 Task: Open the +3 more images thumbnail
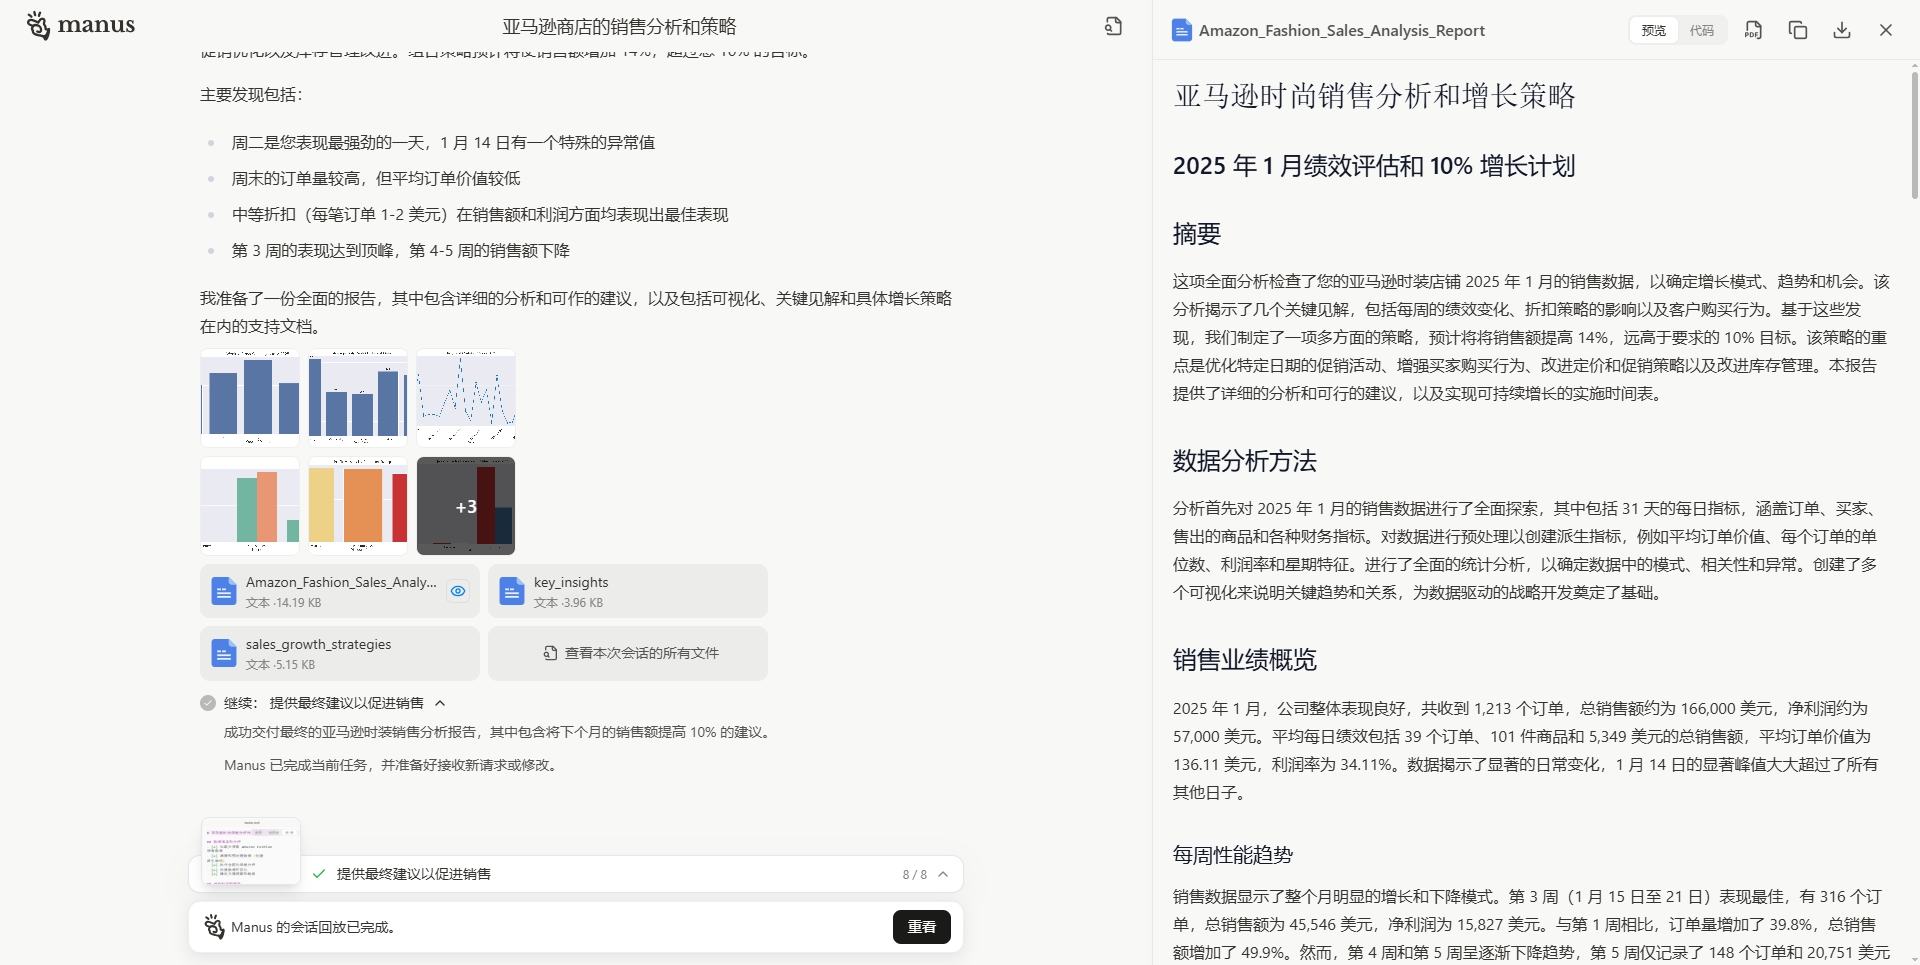tap(466, 505)
